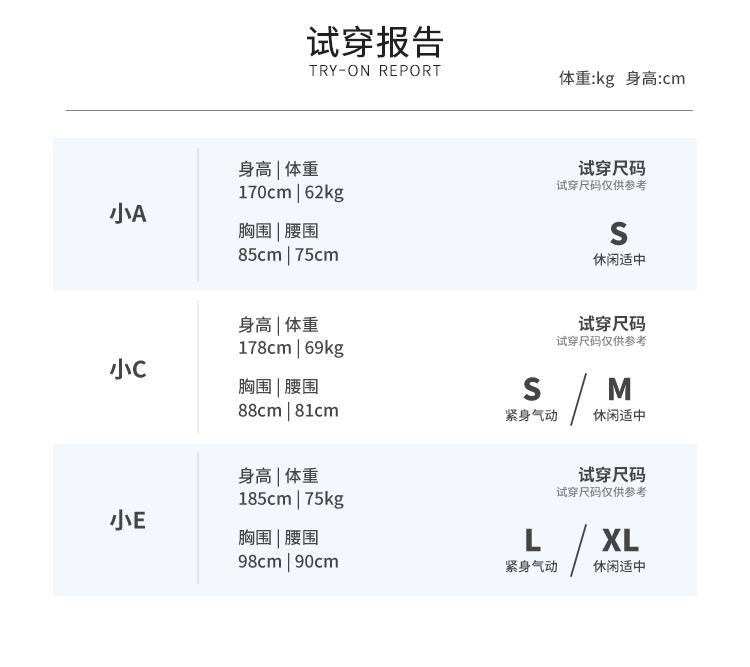
Task: Click the 试穿报告 title heading
Action: tap(375, 42)
